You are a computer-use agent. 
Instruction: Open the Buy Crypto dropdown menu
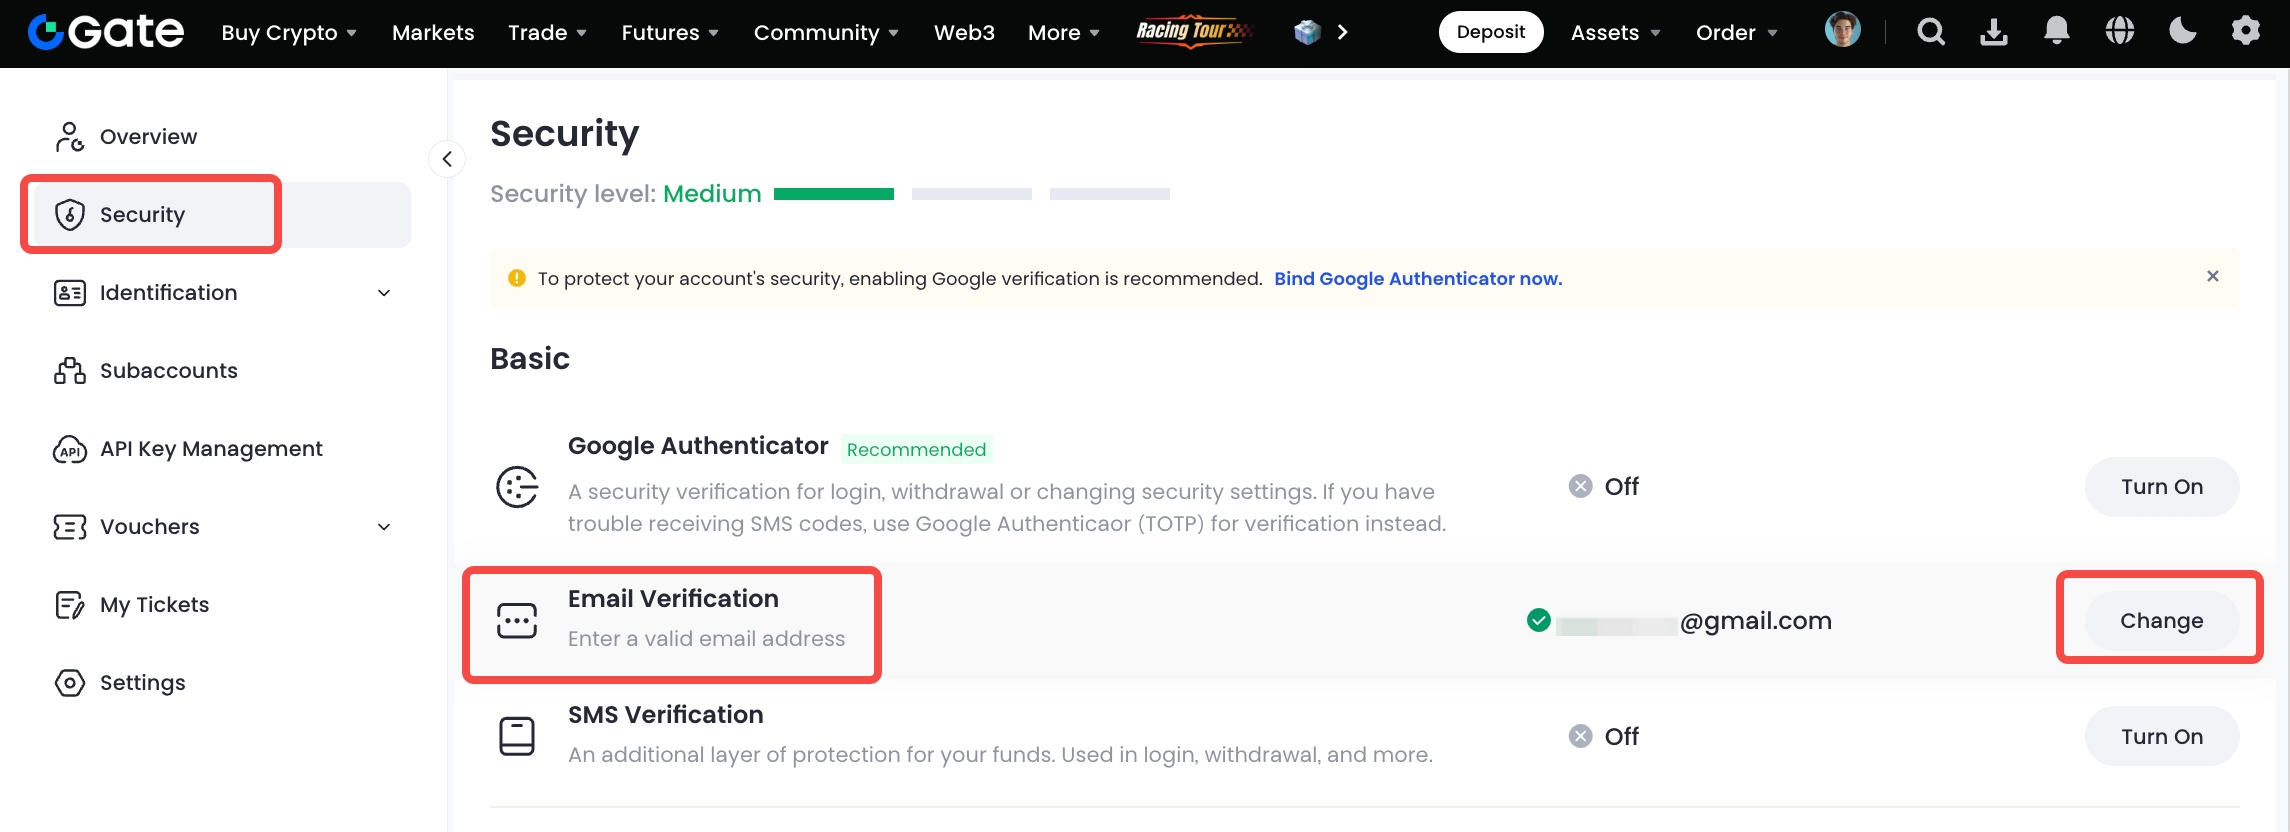[288, 33]
